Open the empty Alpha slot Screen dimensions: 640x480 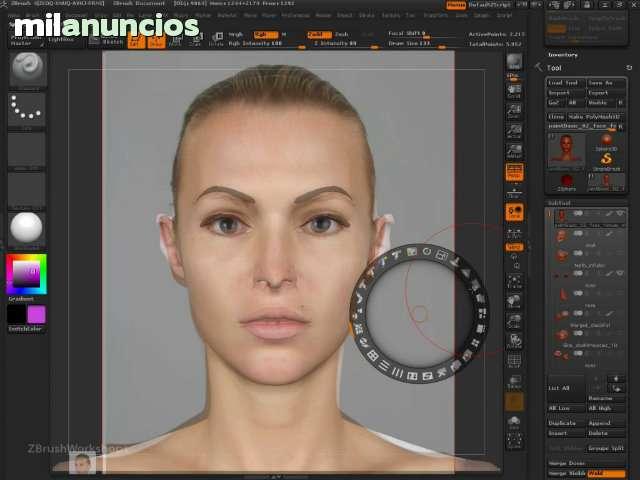27,149
